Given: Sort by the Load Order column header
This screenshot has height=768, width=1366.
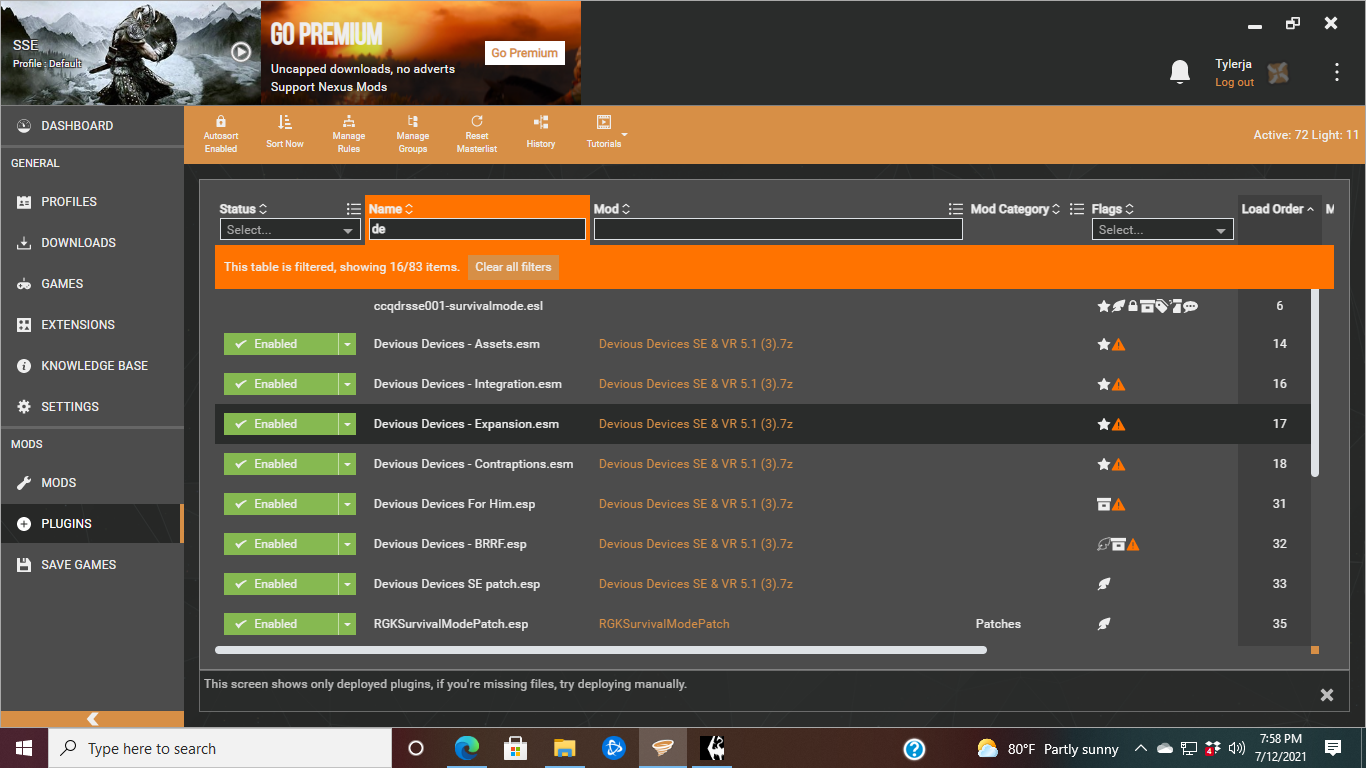Looking at the screenshot, I should (1278, 209).
